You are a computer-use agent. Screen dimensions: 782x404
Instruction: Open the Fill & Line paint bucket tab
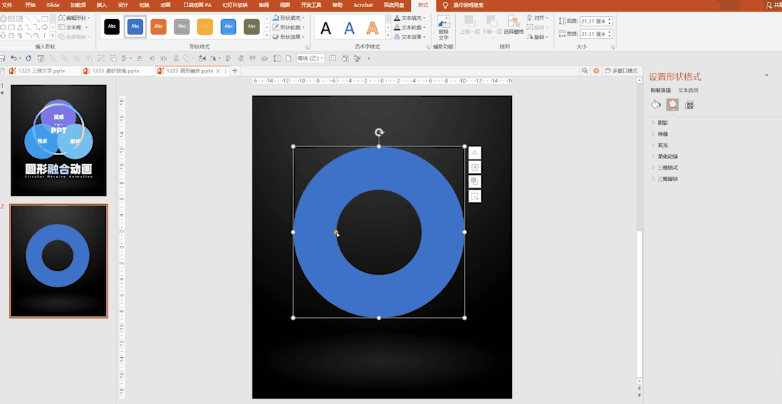(x=656, y=104)
